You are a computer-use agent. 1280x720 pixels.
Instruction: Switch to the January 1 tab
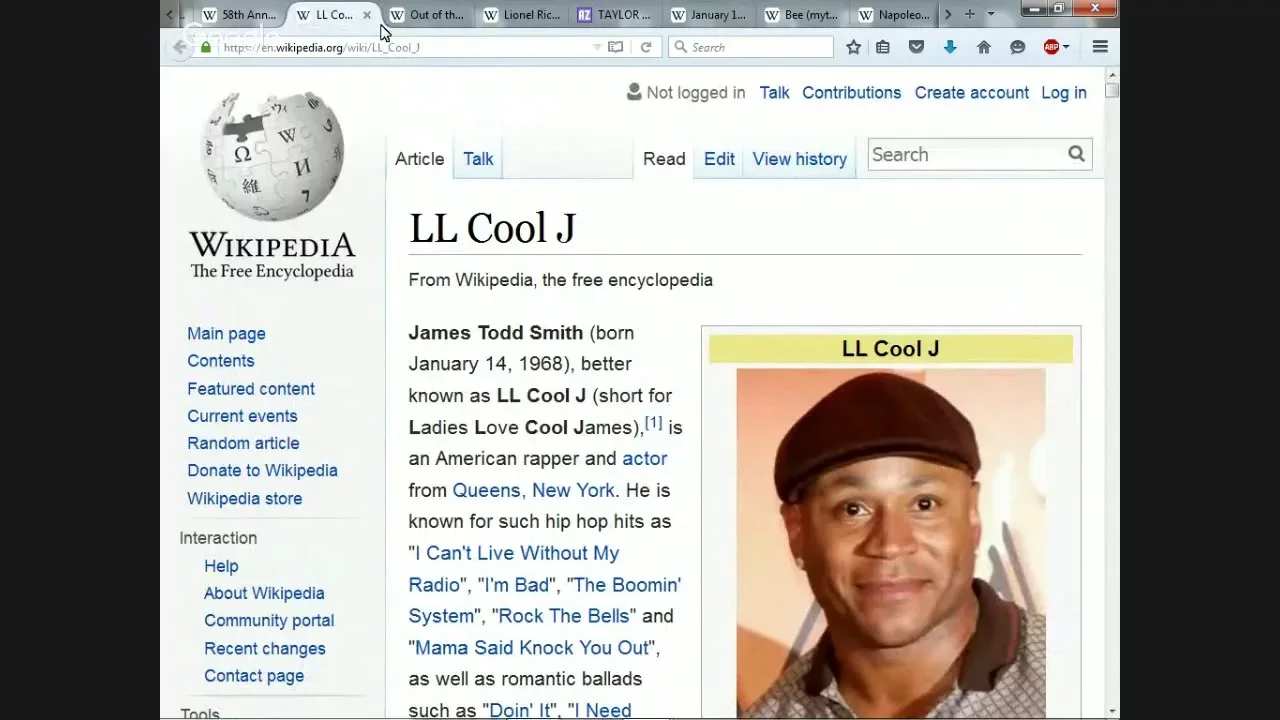tap(710, 15)
